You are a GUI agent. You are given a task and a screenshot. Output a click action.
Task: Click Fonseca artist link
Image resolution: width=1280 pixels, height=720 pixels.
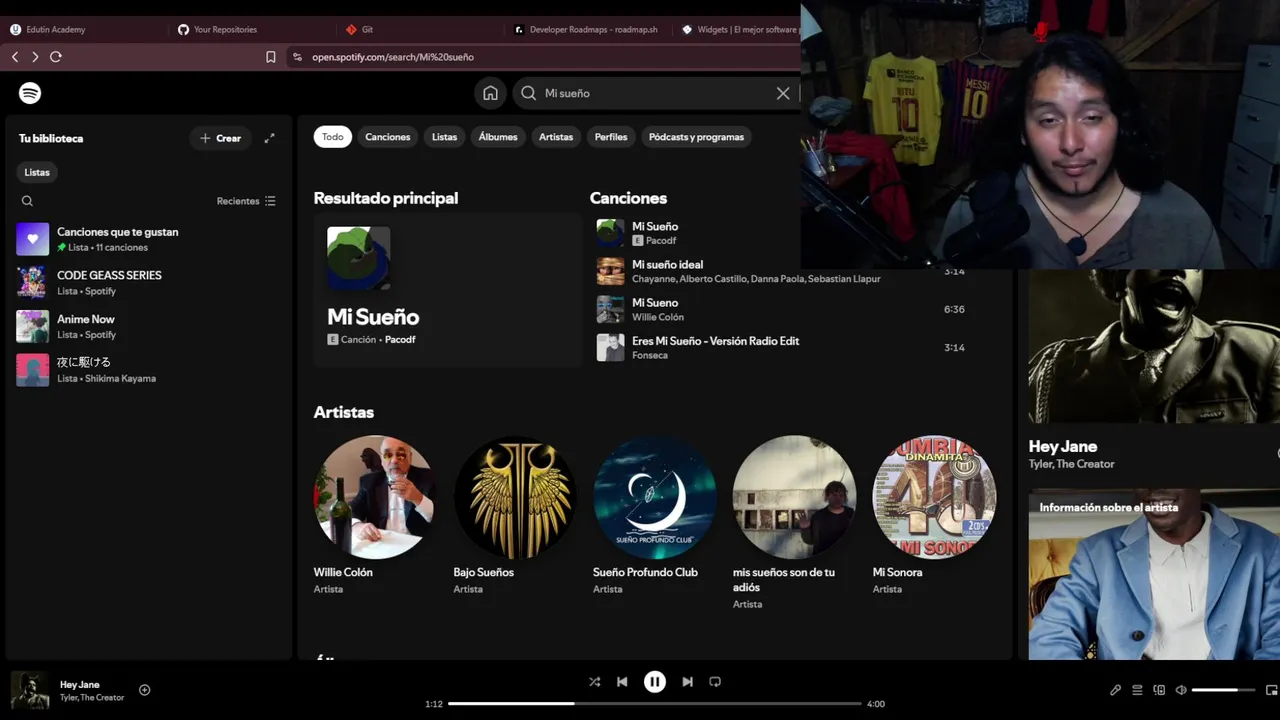pos(650,355)
